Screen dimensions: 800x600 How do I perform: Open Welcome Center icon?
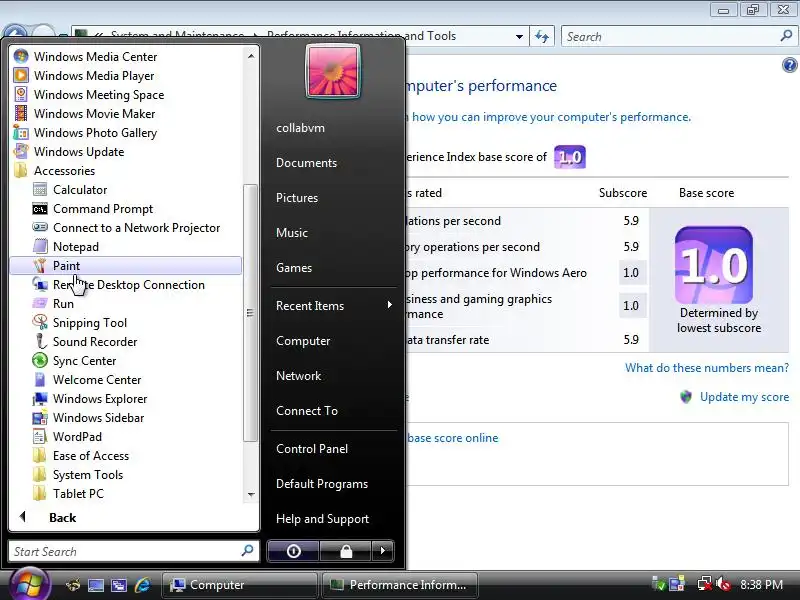click(x=40, y=380)
